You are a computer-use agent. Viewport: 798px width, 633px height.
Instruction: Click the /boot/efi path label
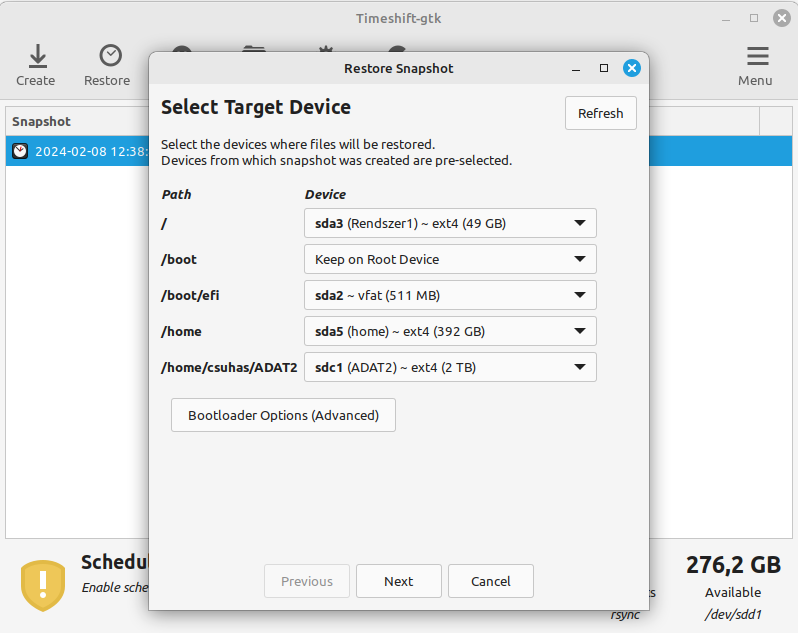click(190, 295)
